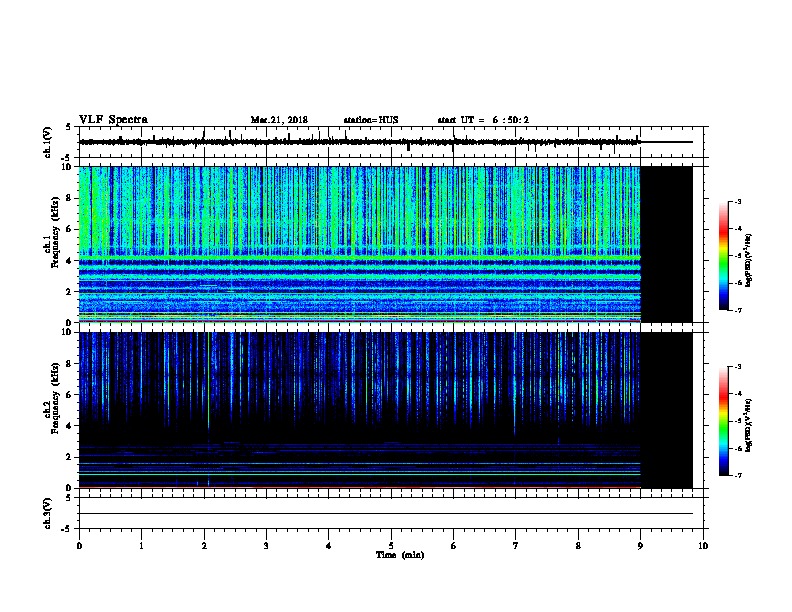This screenshot has width=792, height=612.
Task: Click the "station=HUS" header label
Action: click(371, 120)
